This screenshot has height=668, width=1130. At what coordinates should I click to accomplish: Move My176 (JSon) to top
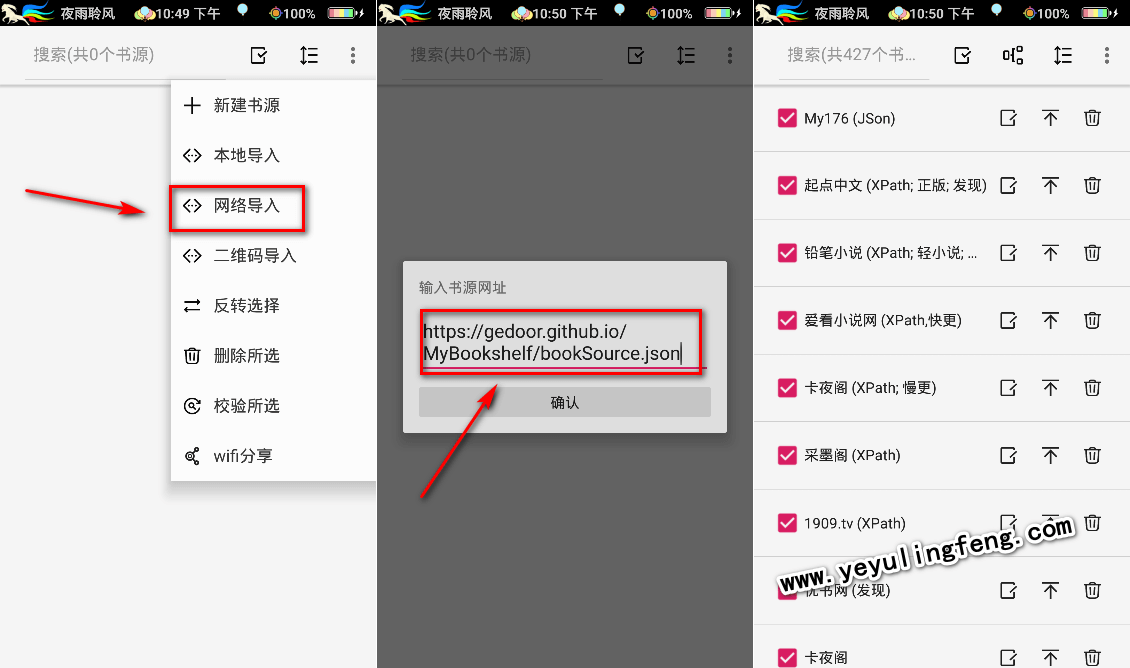pos(1051,118)
